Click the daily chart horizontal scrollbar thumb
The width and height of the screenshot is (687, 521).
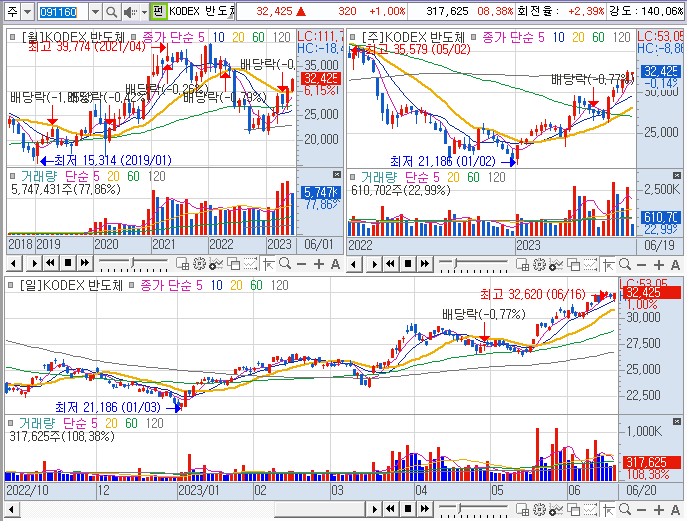coord(320,509)
